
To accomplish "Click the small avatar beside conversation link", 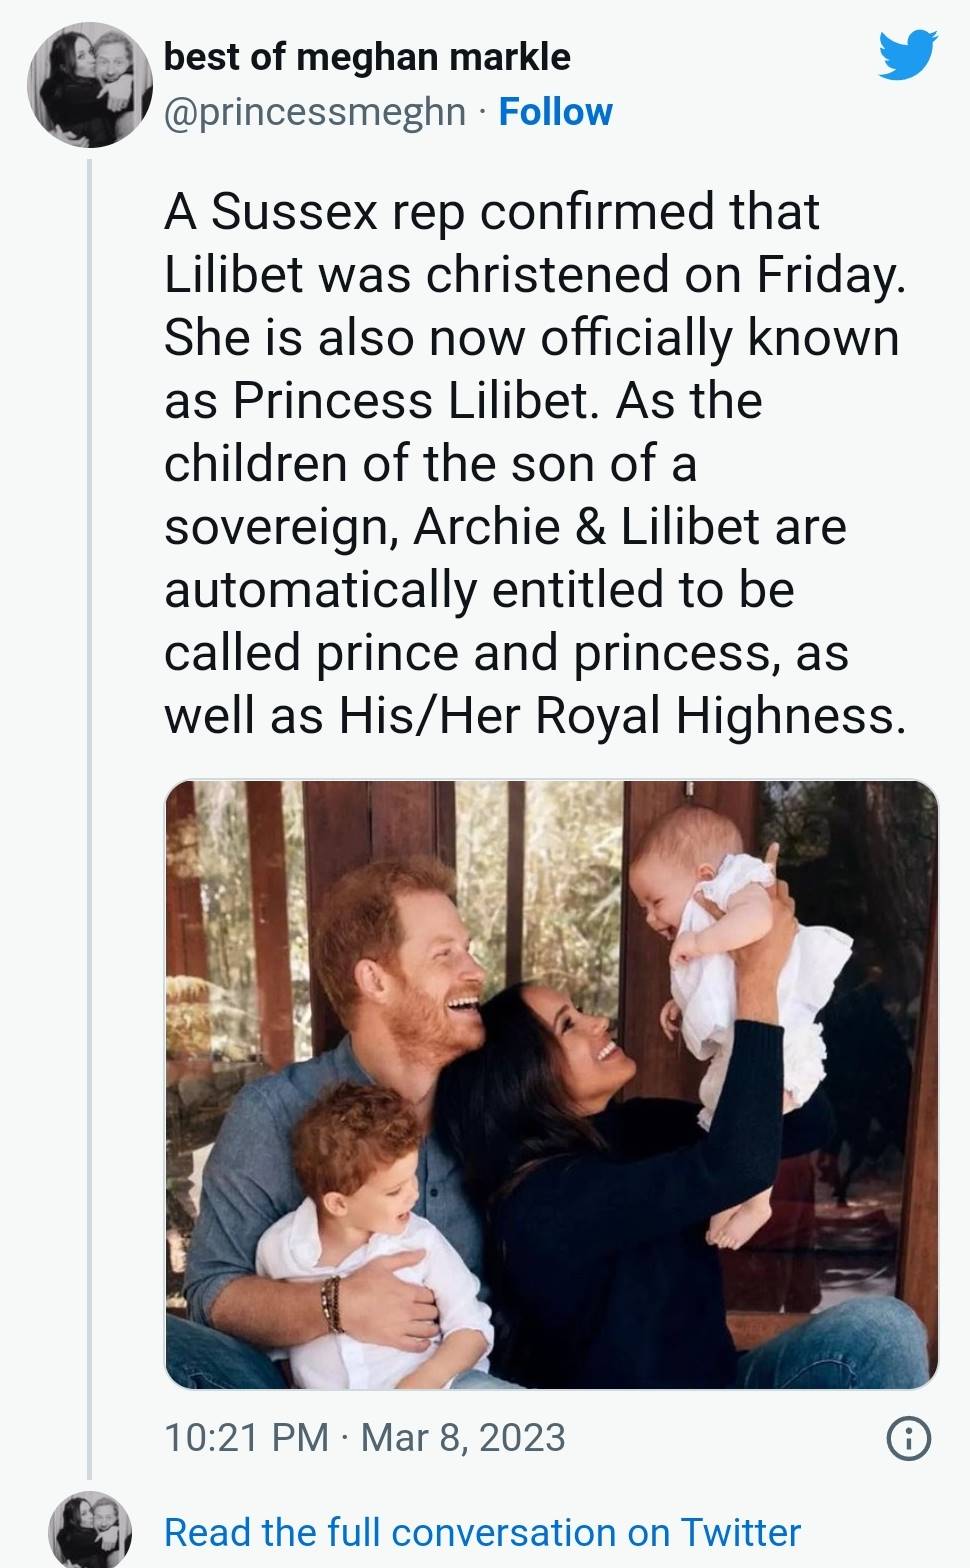I will 90,1531.
